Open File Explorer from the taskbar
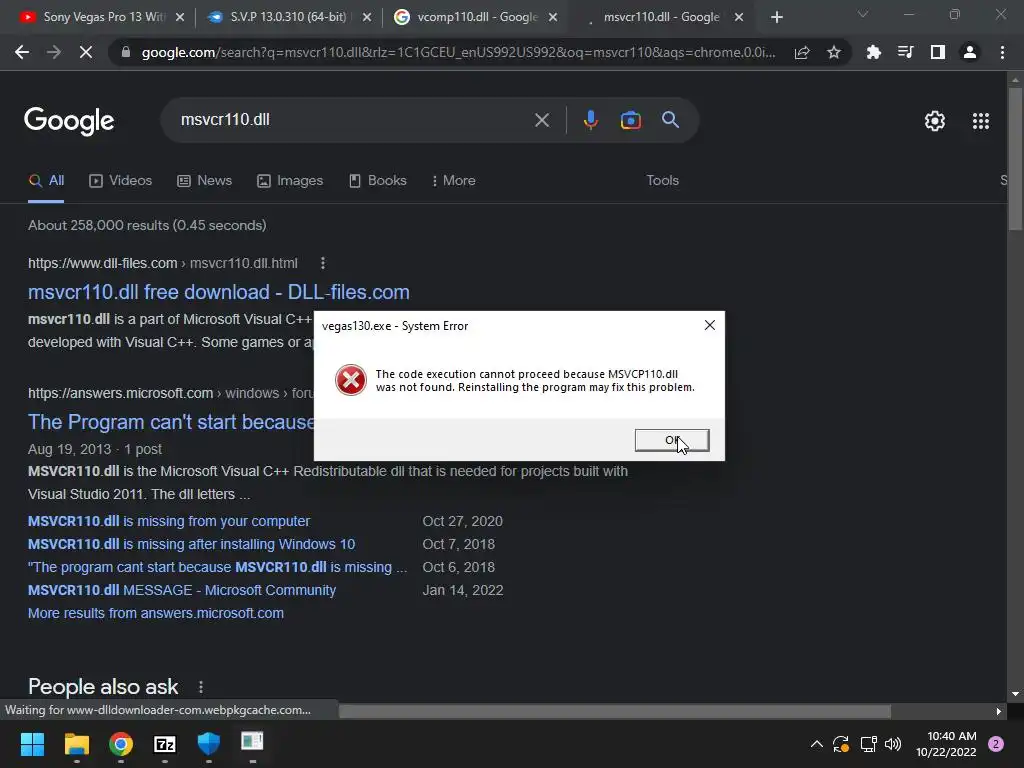 point(76,744)
